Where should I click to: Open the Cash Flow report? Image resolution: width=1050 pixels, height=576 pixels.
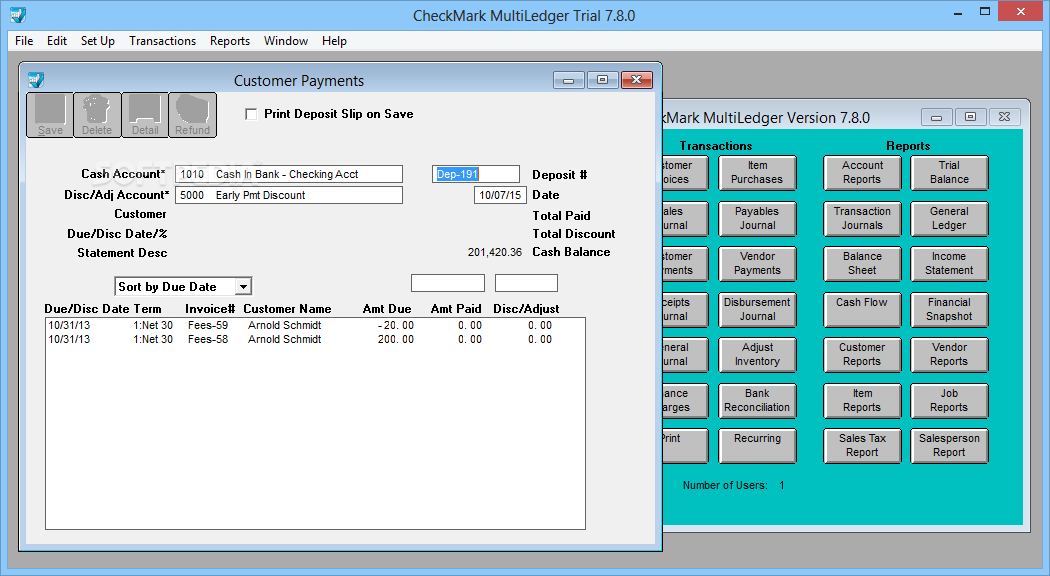862,309
